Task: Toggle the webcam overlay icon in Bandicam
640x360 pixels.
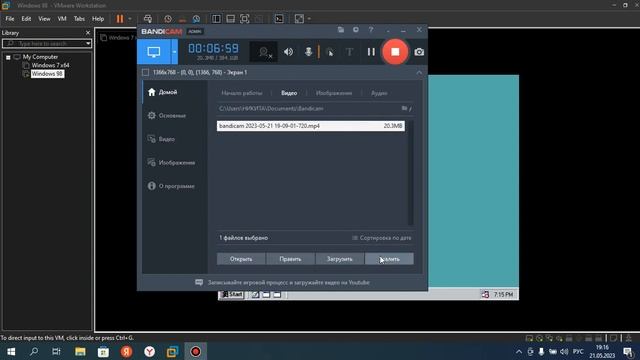Action: point(264,52)
